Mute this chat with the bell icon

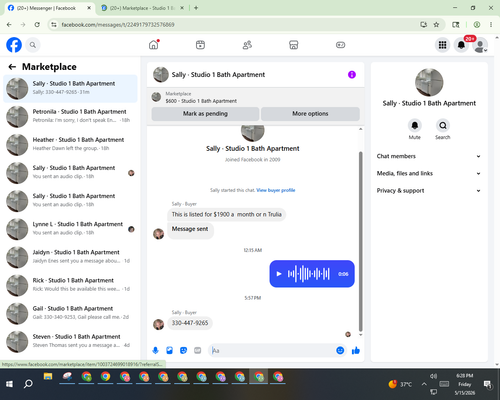coord(415,125)
